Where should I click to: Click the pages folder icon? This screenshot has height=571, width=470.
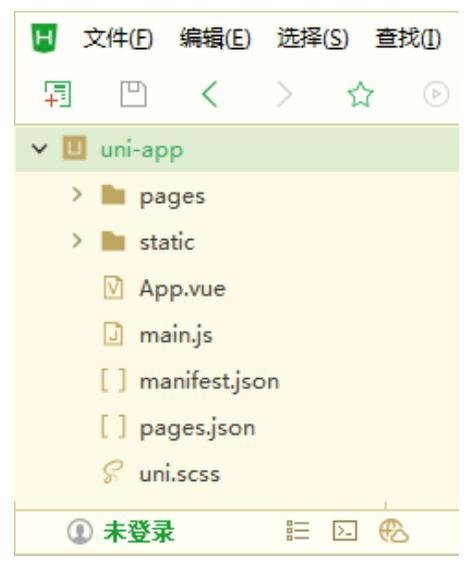click(113, 195)
